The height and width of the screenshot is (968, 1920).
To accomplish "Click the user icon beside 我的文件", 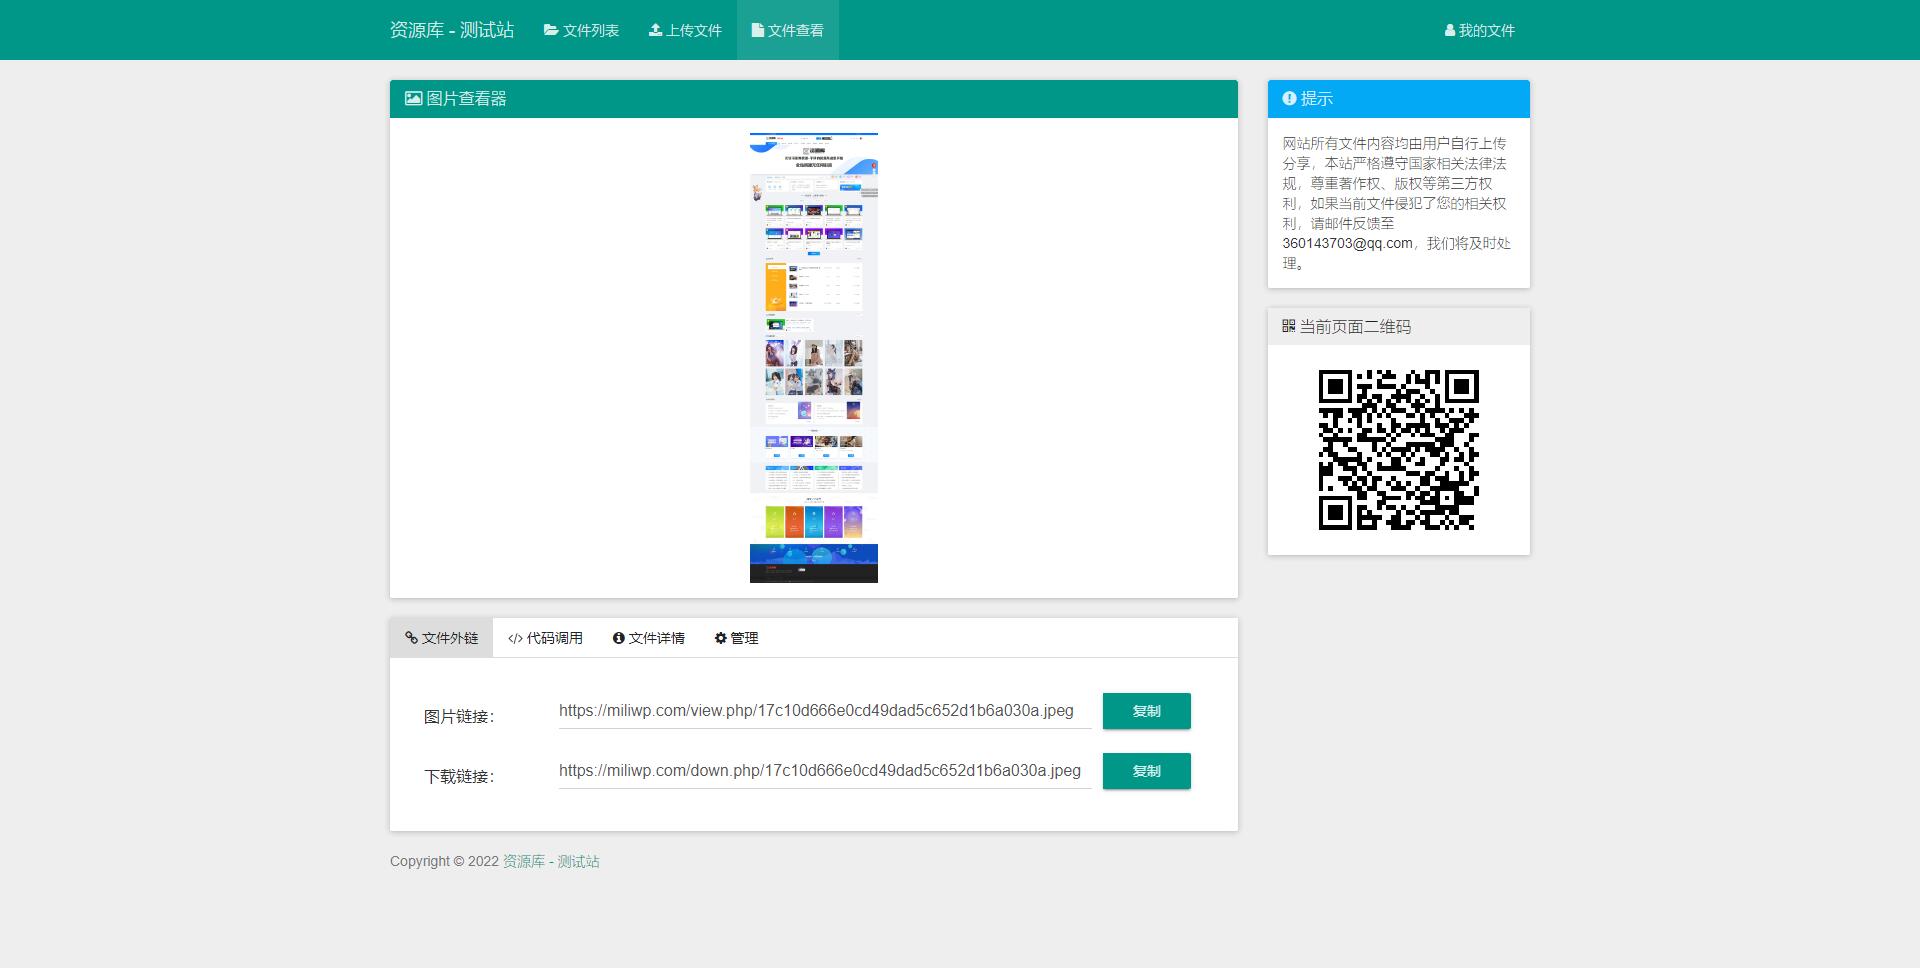I will 1450,30.
